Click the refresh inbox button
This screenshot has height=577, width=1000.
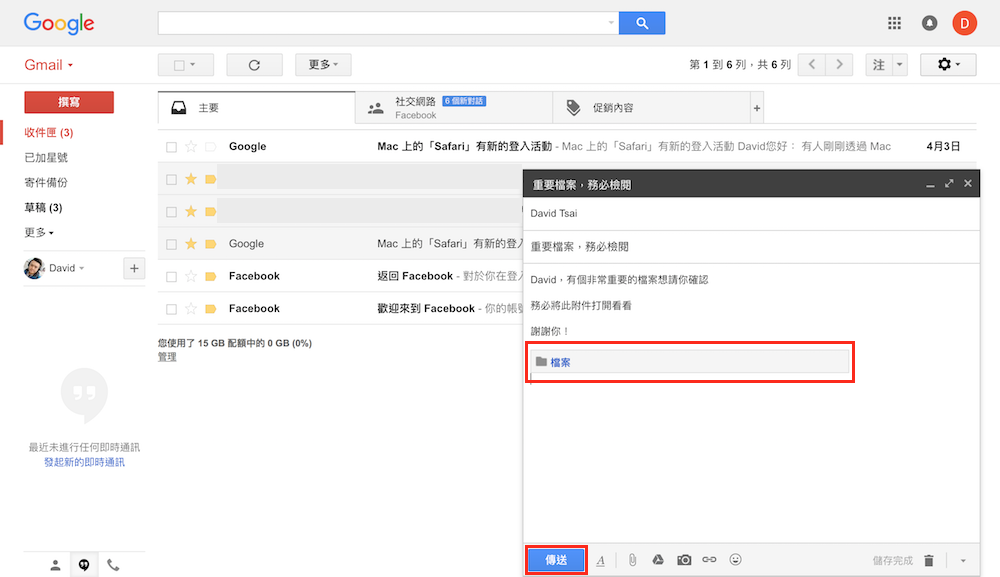254,65
